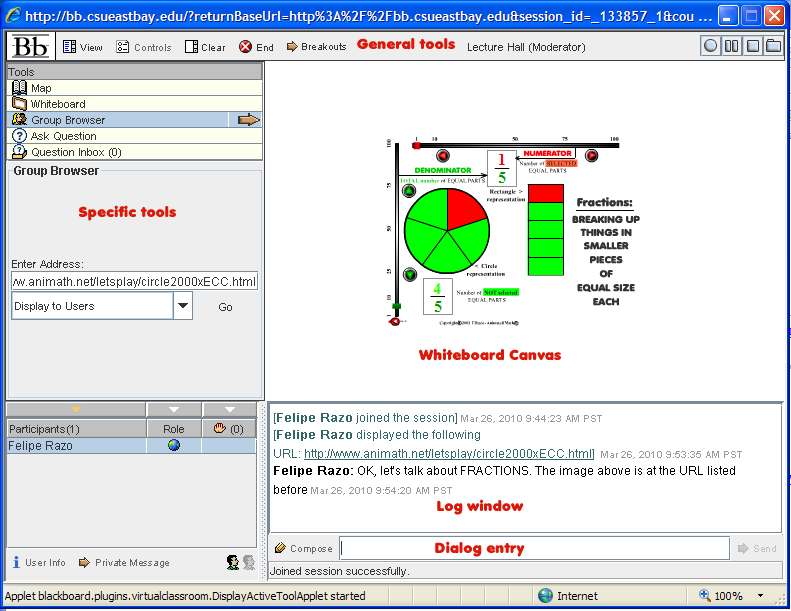The image size is (791, 611).
Task: Expand the Participants column sort arrow
Action: pos(76,410)
